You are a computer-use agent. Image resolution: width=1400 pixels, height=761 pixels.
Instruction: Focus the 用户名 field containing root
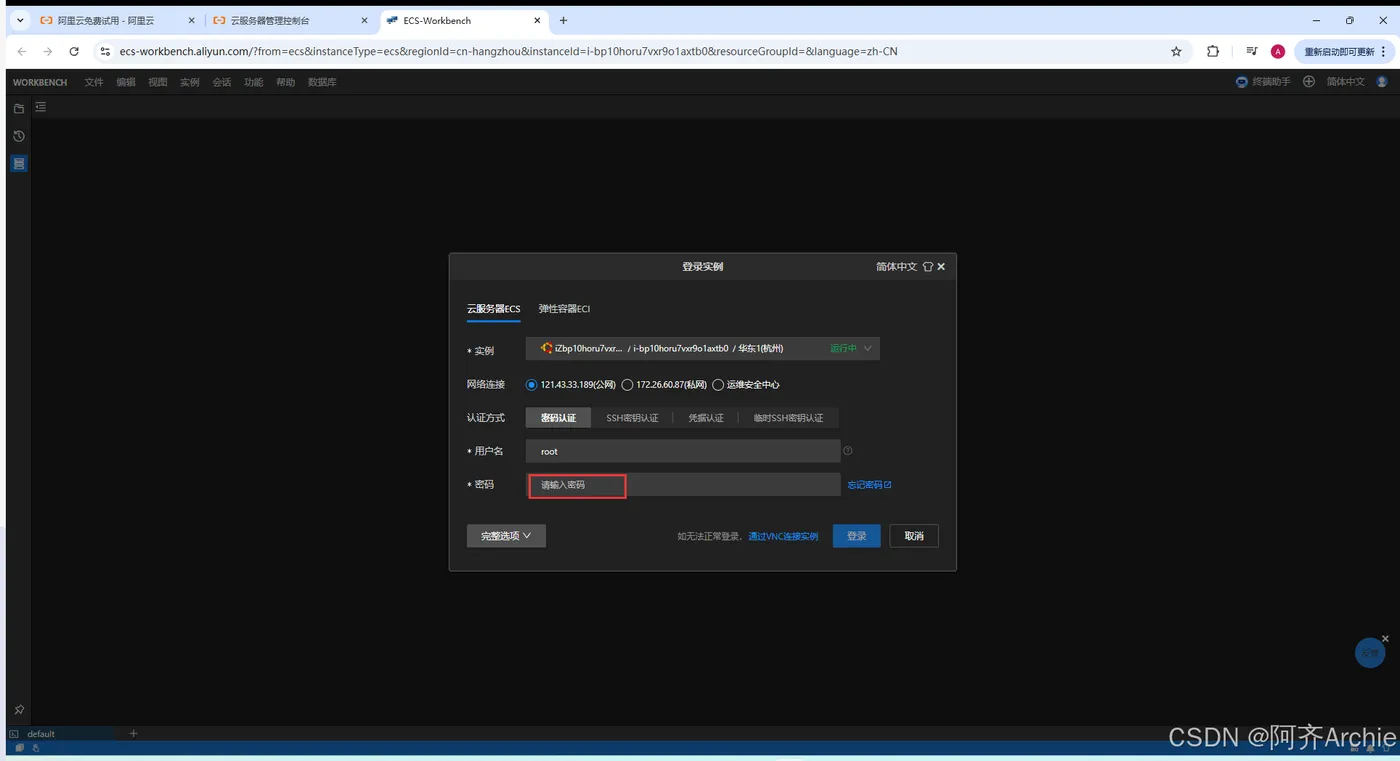[683, 451]
